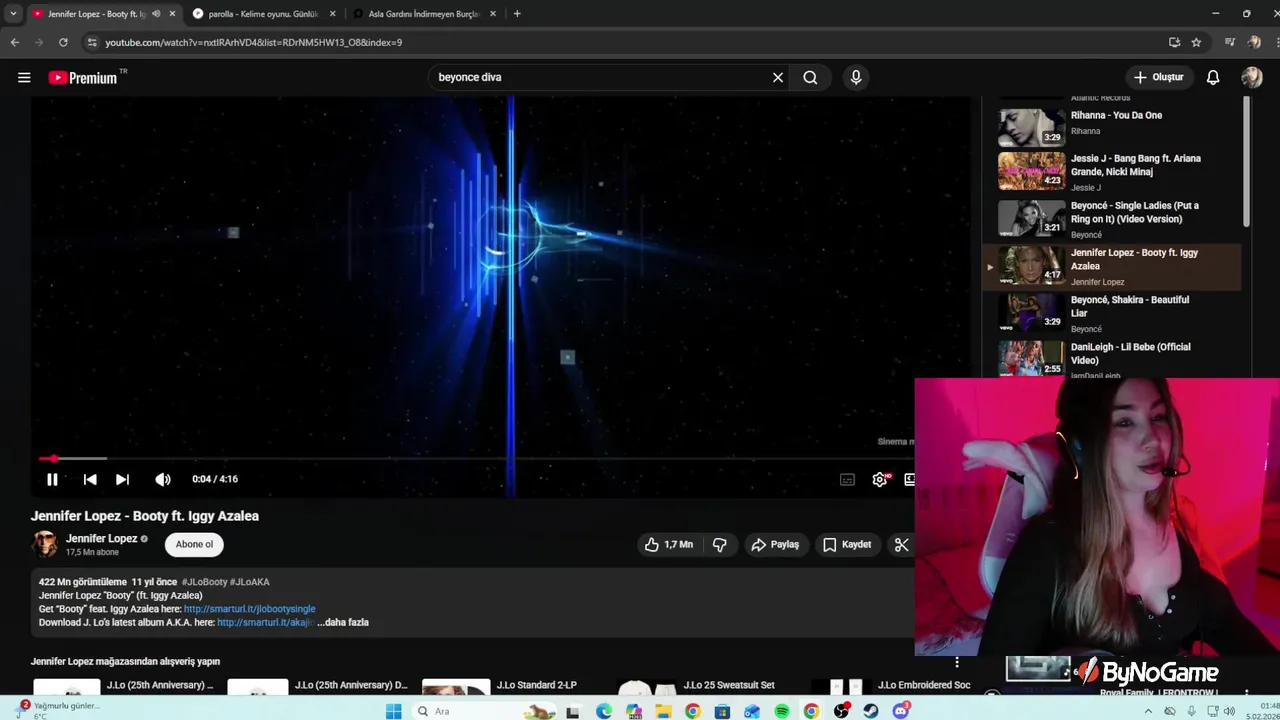Close the parolla browser tab

coord(332,14)
